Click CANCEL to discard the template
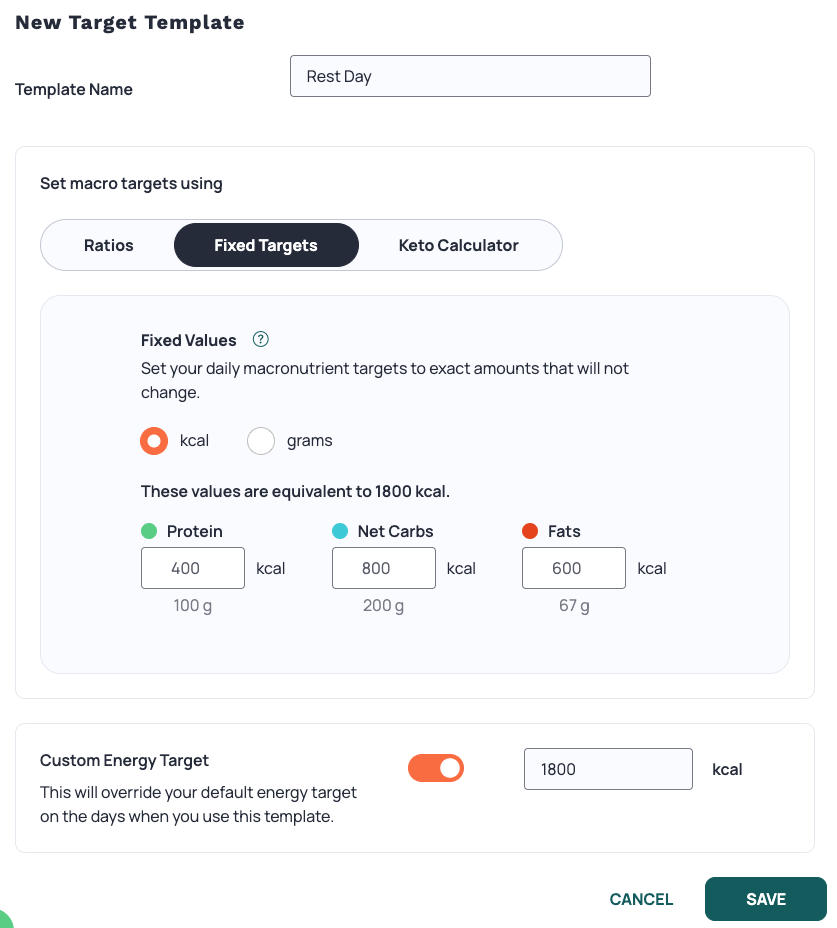Viewport: 837px width, 928px height. click(641, 899)
